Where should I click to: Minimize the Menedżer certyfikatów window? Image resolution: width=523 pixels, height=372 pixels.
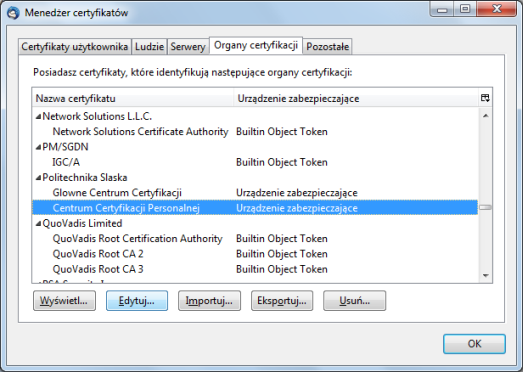[x=442, y=9]
